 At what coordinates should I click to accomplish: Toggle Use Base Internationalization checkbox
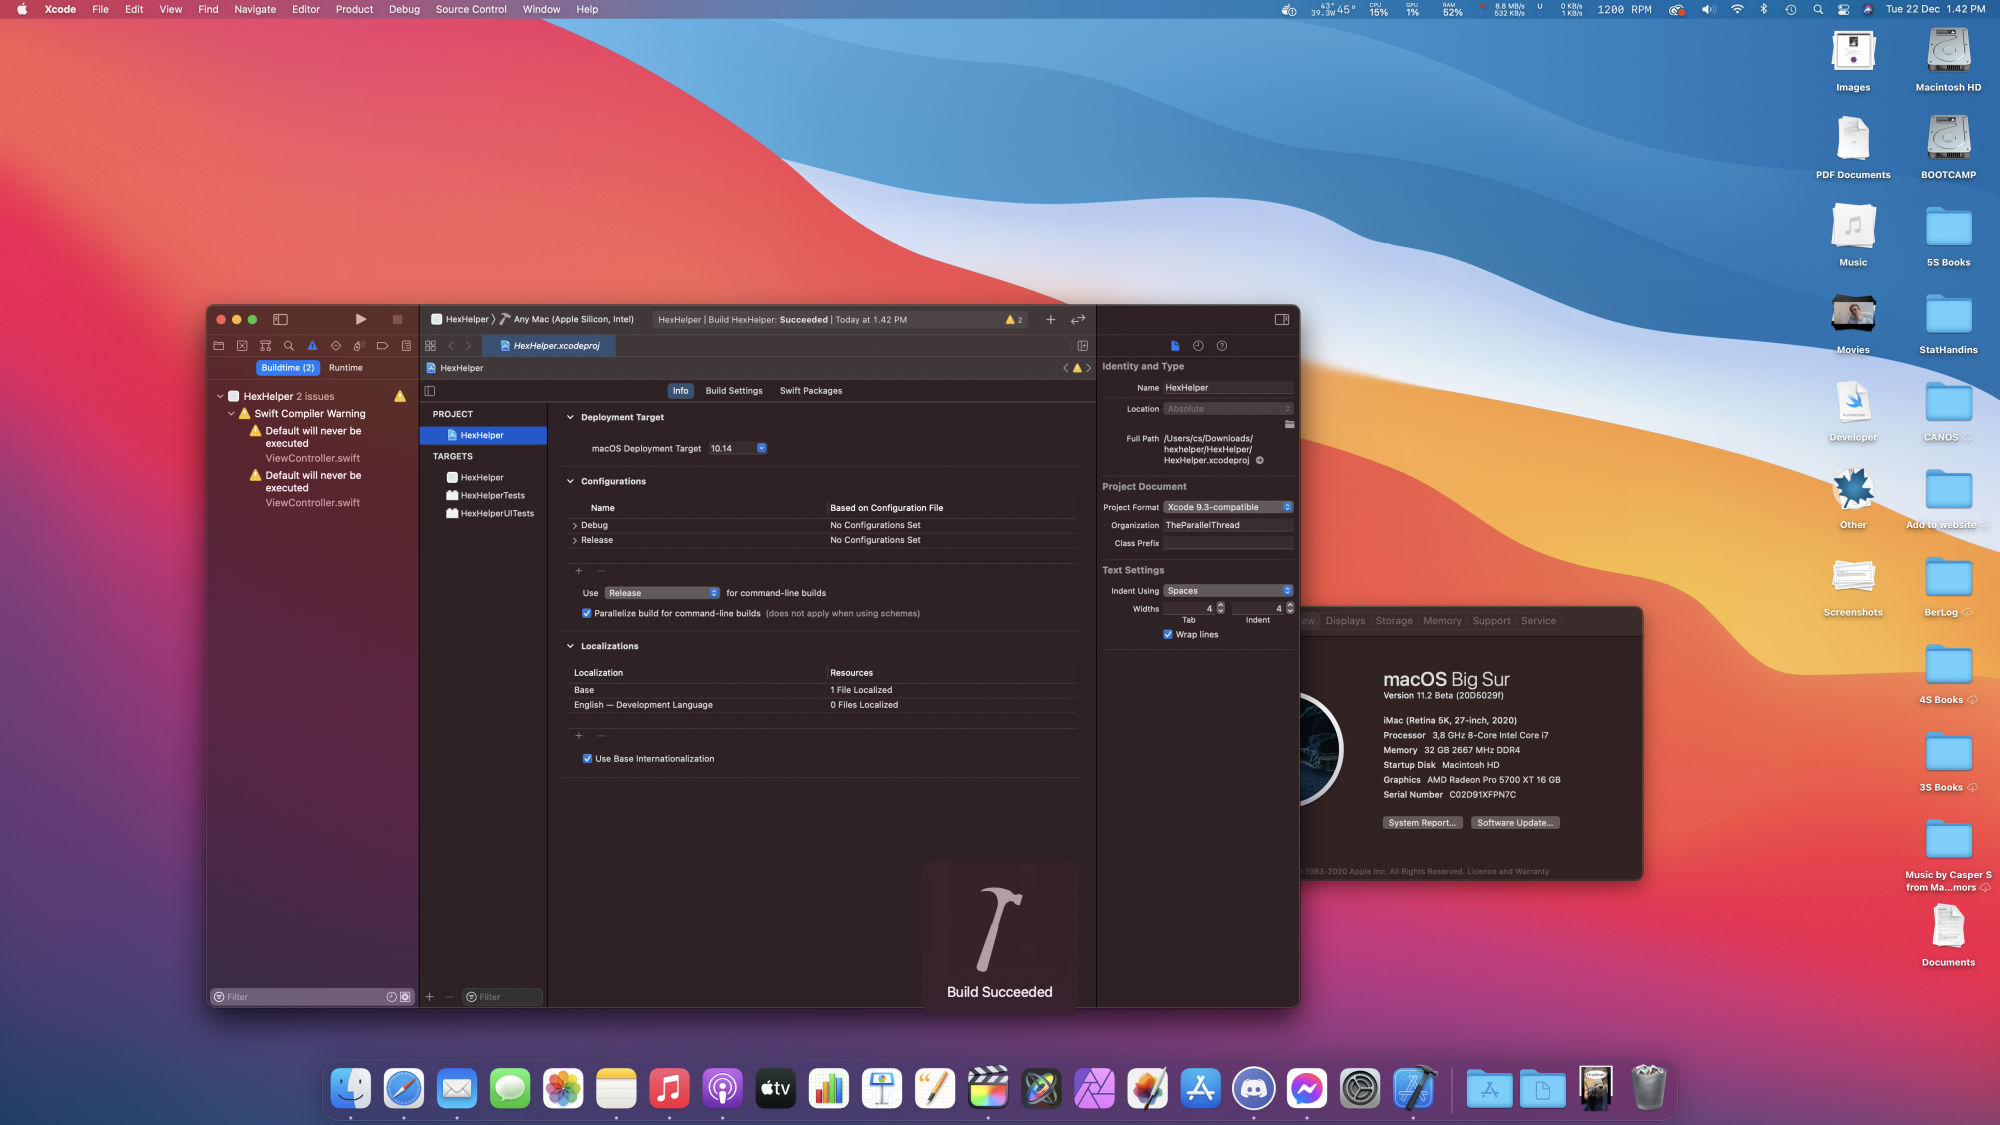[587, 759]
